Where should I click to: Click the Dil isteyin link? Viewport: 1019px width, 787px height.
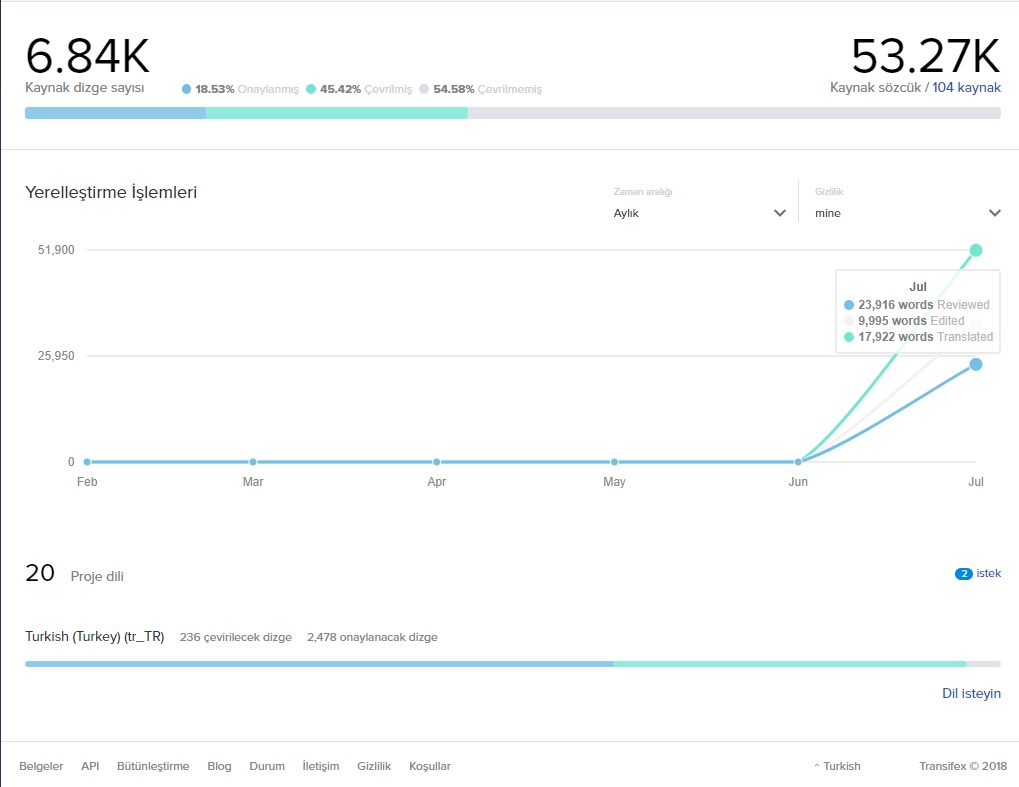tap(970, 693)
